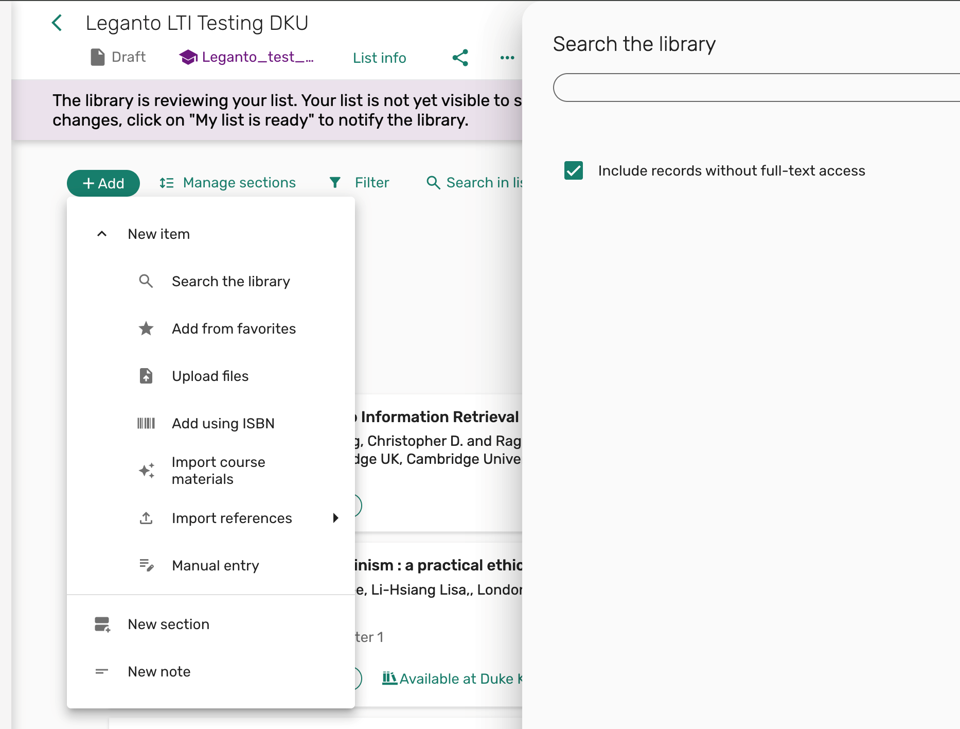The height and width of the screenshot is (729, 960).
Task: Open the share icon
Action: pos(460,58)
